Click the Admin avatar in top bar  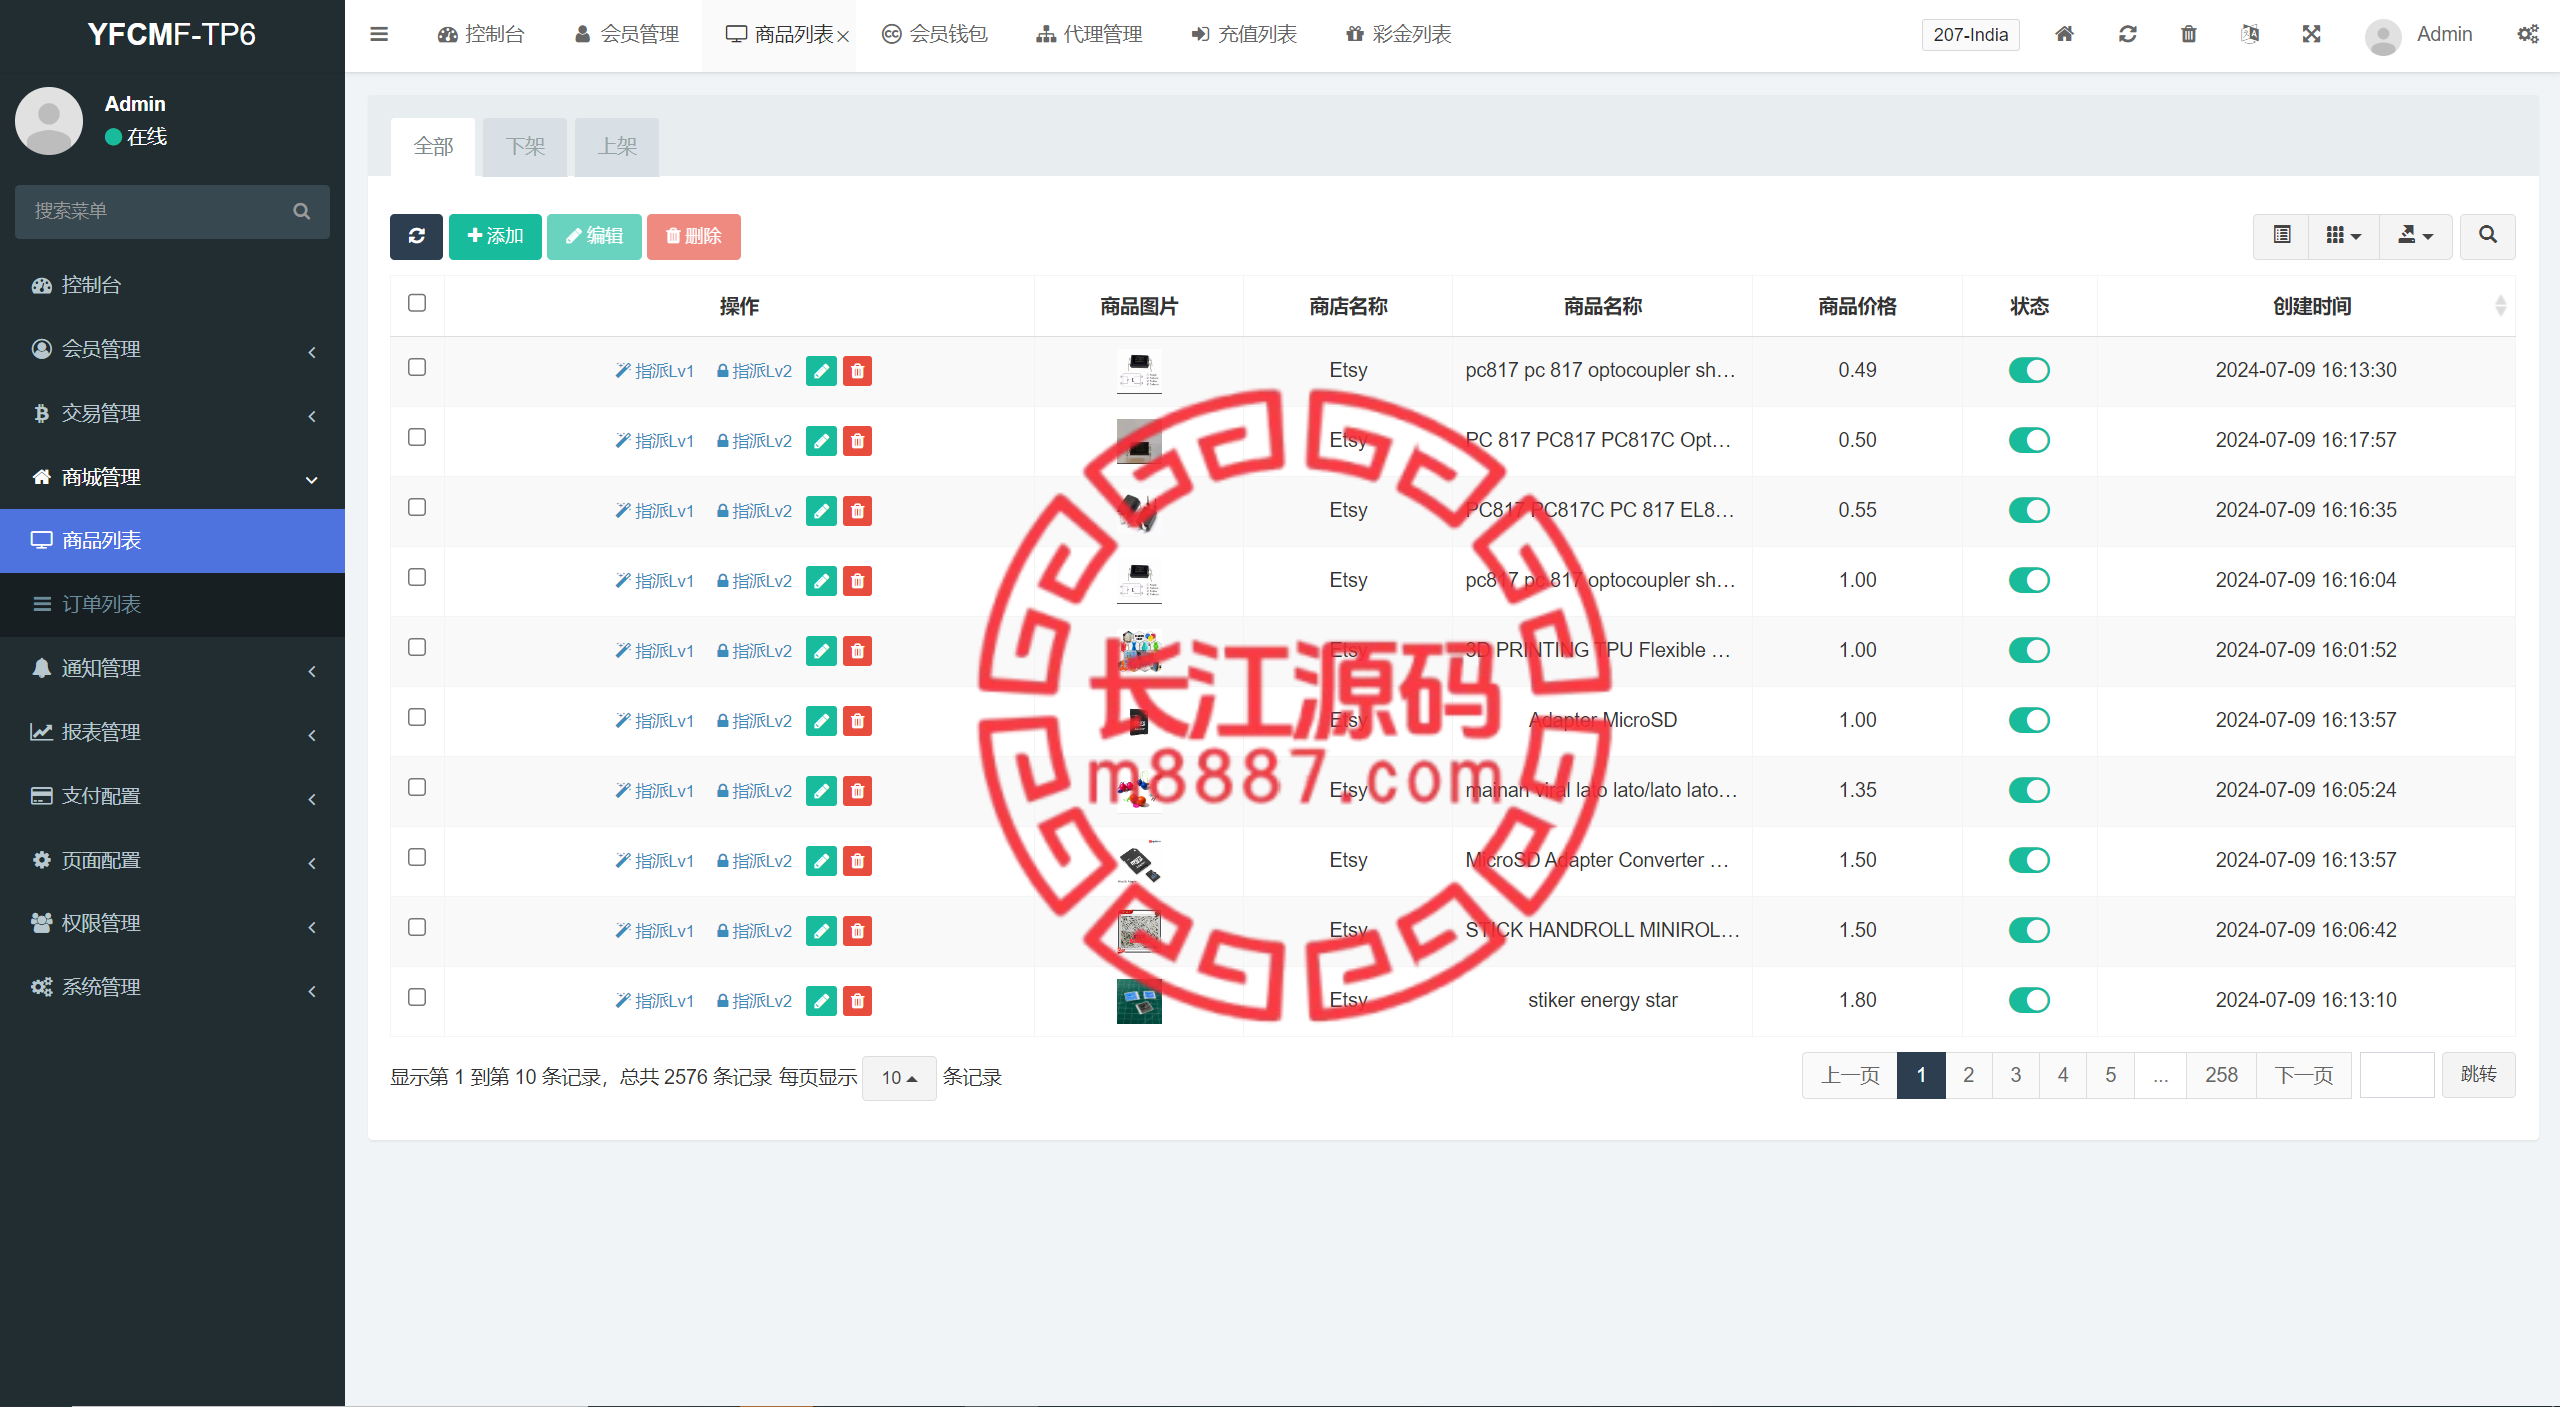point(2383,36)
